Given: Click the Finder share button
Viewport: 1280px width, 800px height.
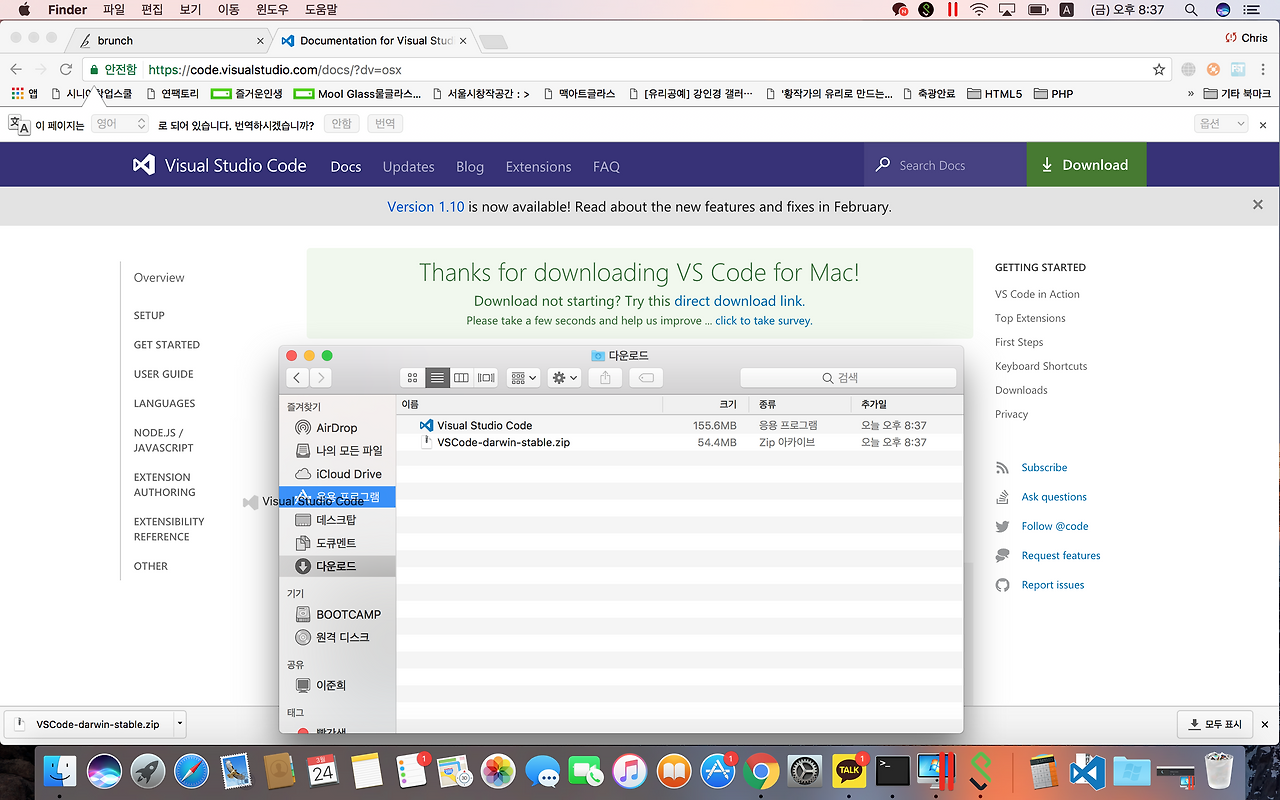Looking at the screenshot, I should coord(605,378).
